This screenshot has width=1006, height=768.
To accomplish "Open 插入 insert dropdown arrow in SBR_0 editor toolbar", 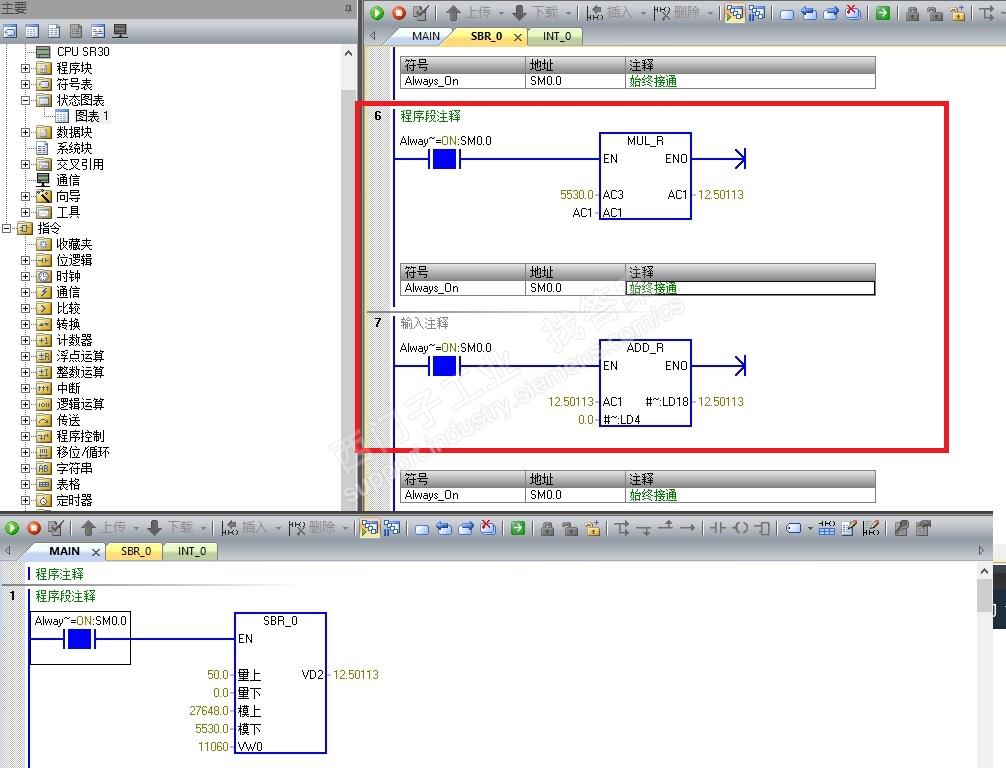I will pyautogui.click(x=643, y=13).
